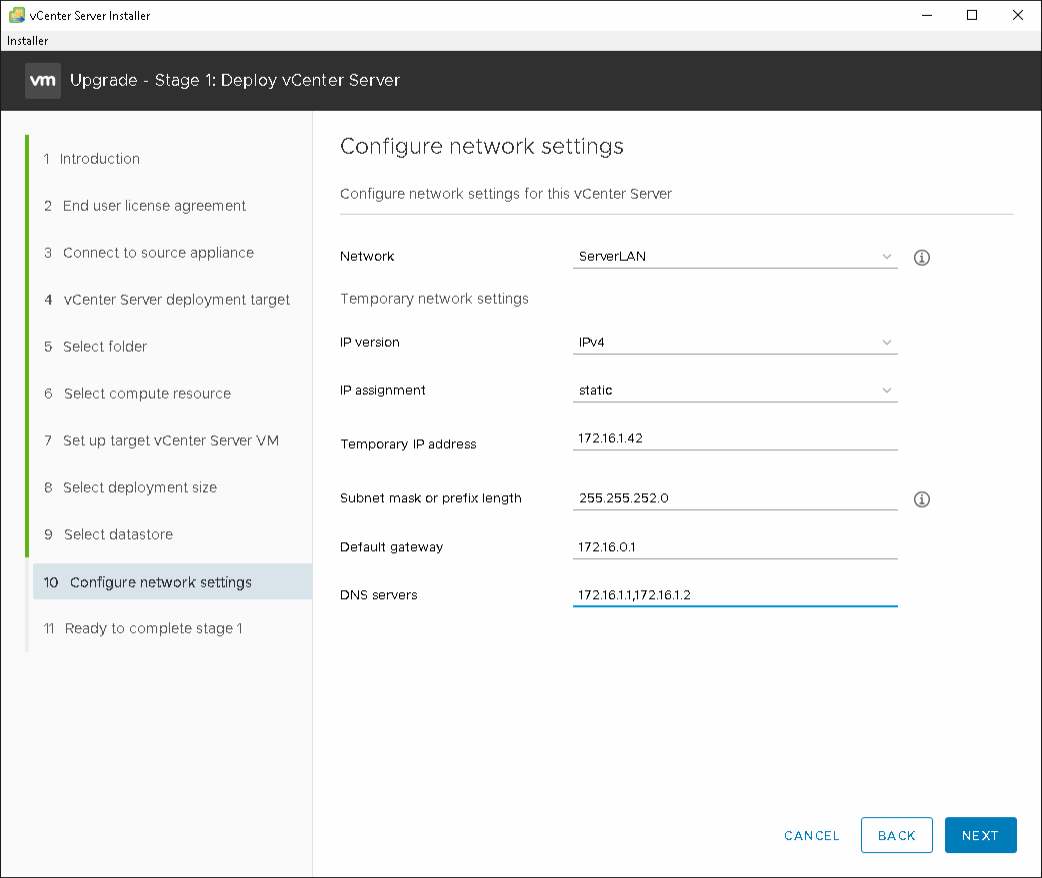
Task: Click into the Temporary IP address field
Action: point(734,439)
